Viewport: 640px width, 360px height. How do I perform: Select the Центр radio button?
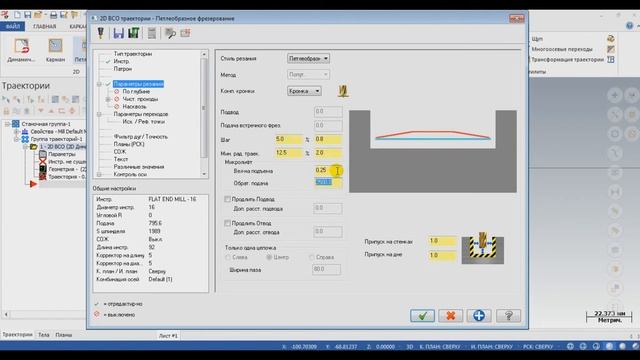click(x=269, y=257)
